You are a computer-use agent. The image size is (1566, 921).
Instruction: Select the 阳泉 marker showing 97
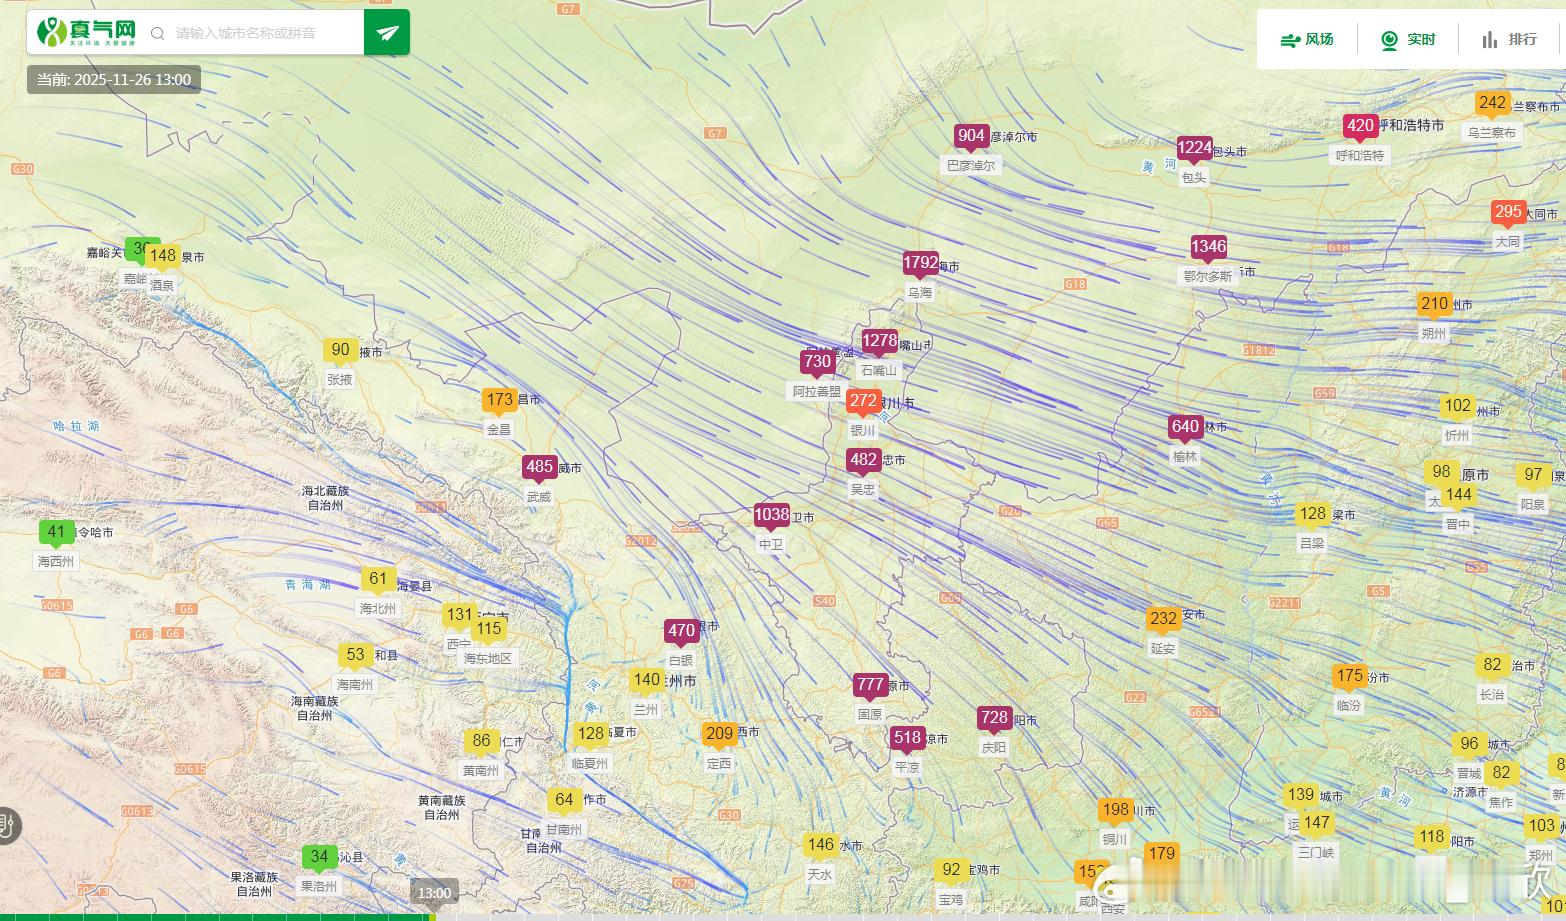click(1533, 475)
